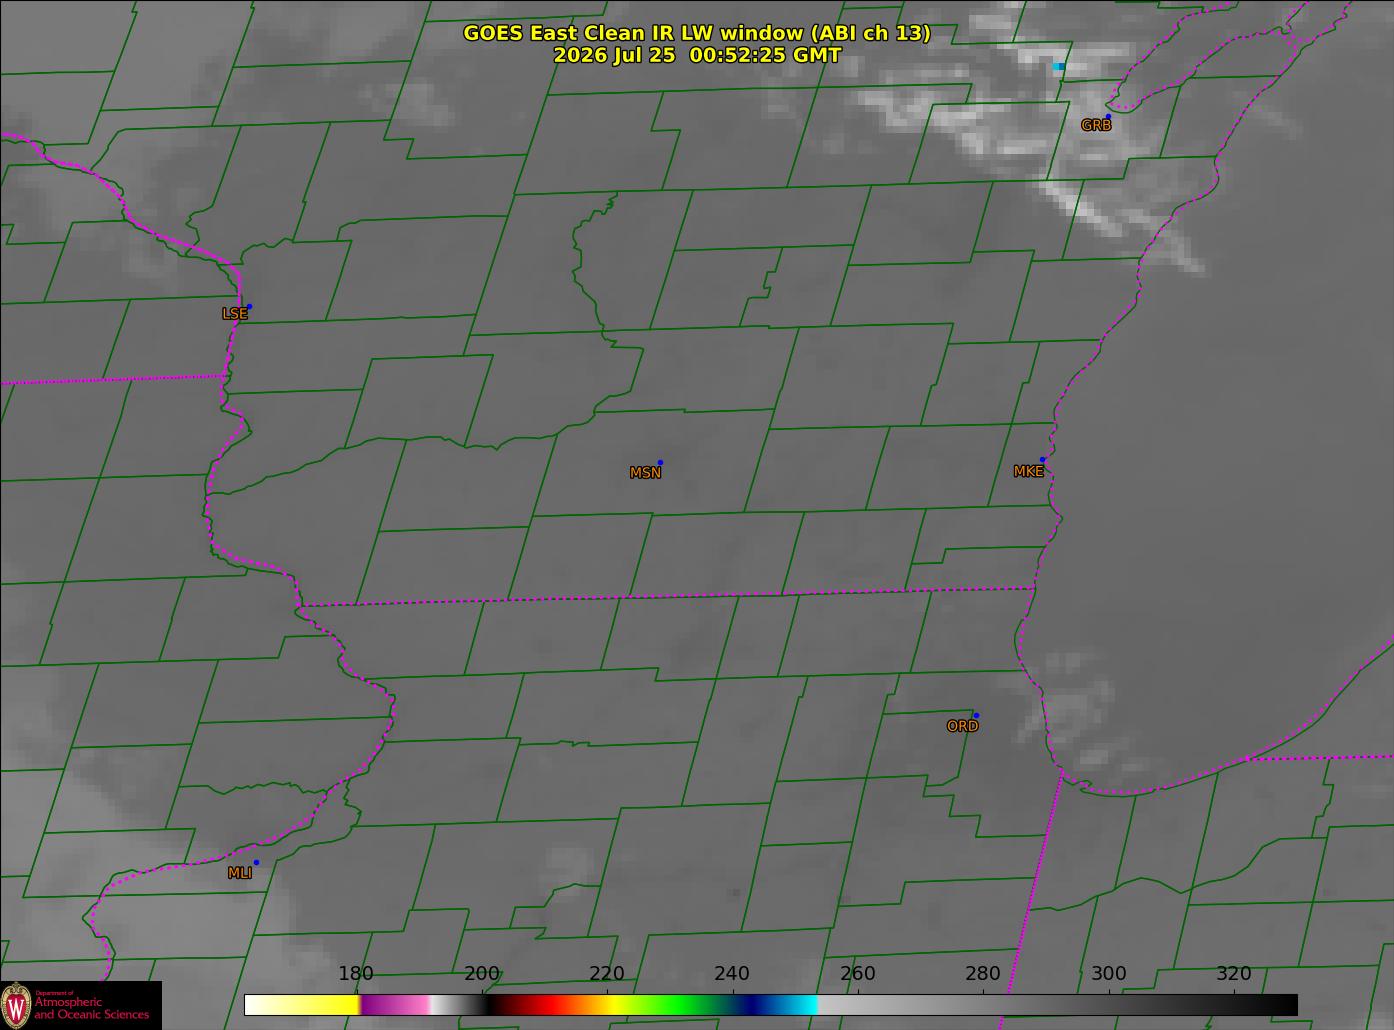Viewport: 1394px width, 1030px height.
Task: Select the MKE station marker
Action: [x=1042, y=460]
